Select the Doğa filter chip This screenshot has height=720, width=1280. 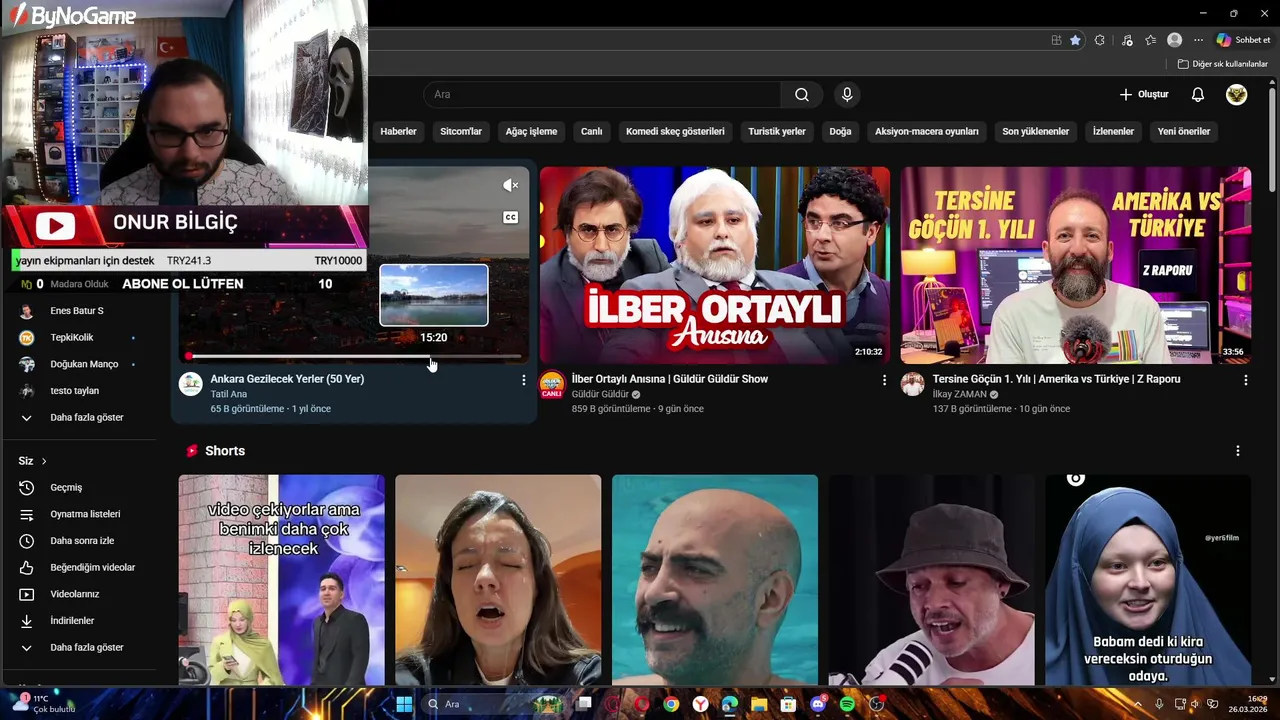tap(840, 131)
